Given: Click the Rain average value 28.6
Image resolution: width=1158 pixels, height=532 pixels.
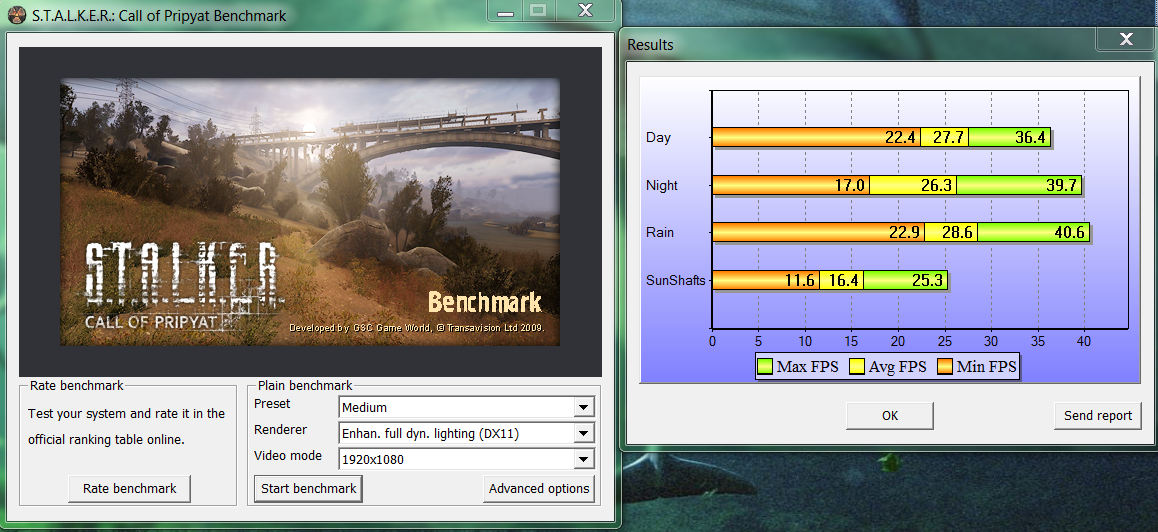Looking at the screenshot, I should pyautogui.click(x=956, y=232).
